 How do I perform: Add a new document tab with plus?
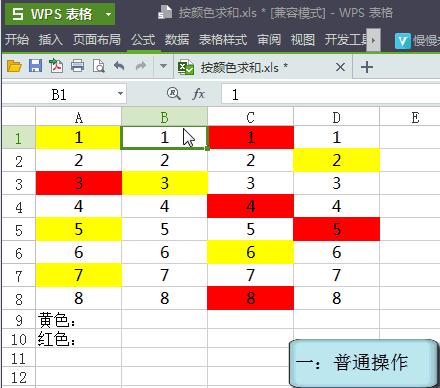point(367,67)
